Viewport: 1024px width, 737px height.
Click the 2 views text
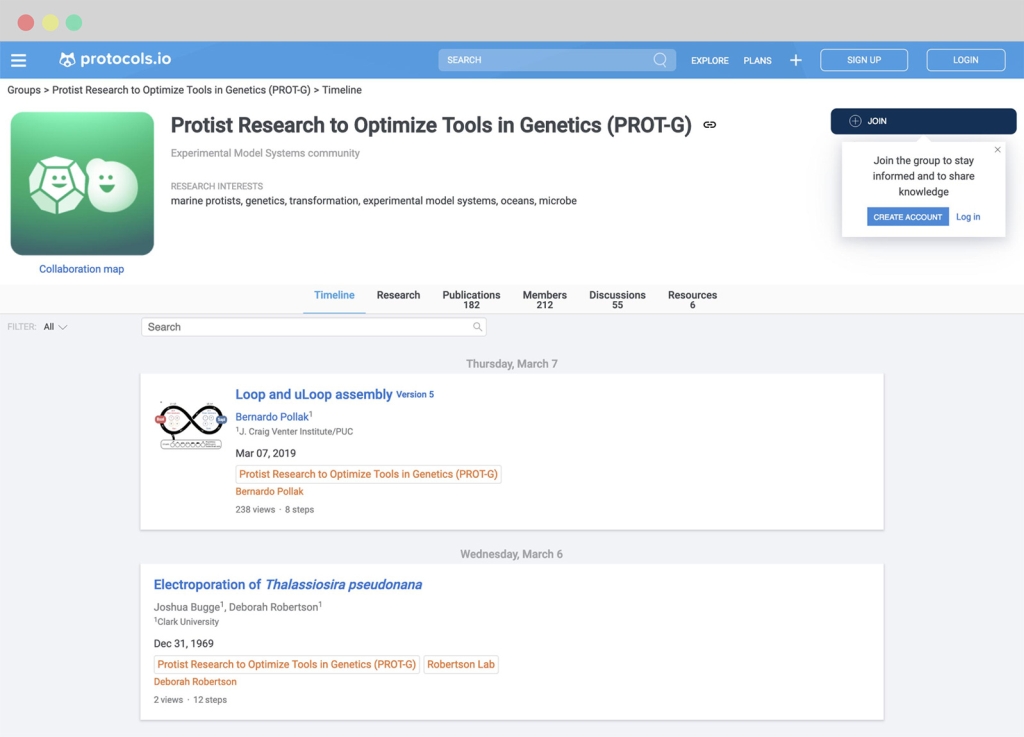point(168,700)
